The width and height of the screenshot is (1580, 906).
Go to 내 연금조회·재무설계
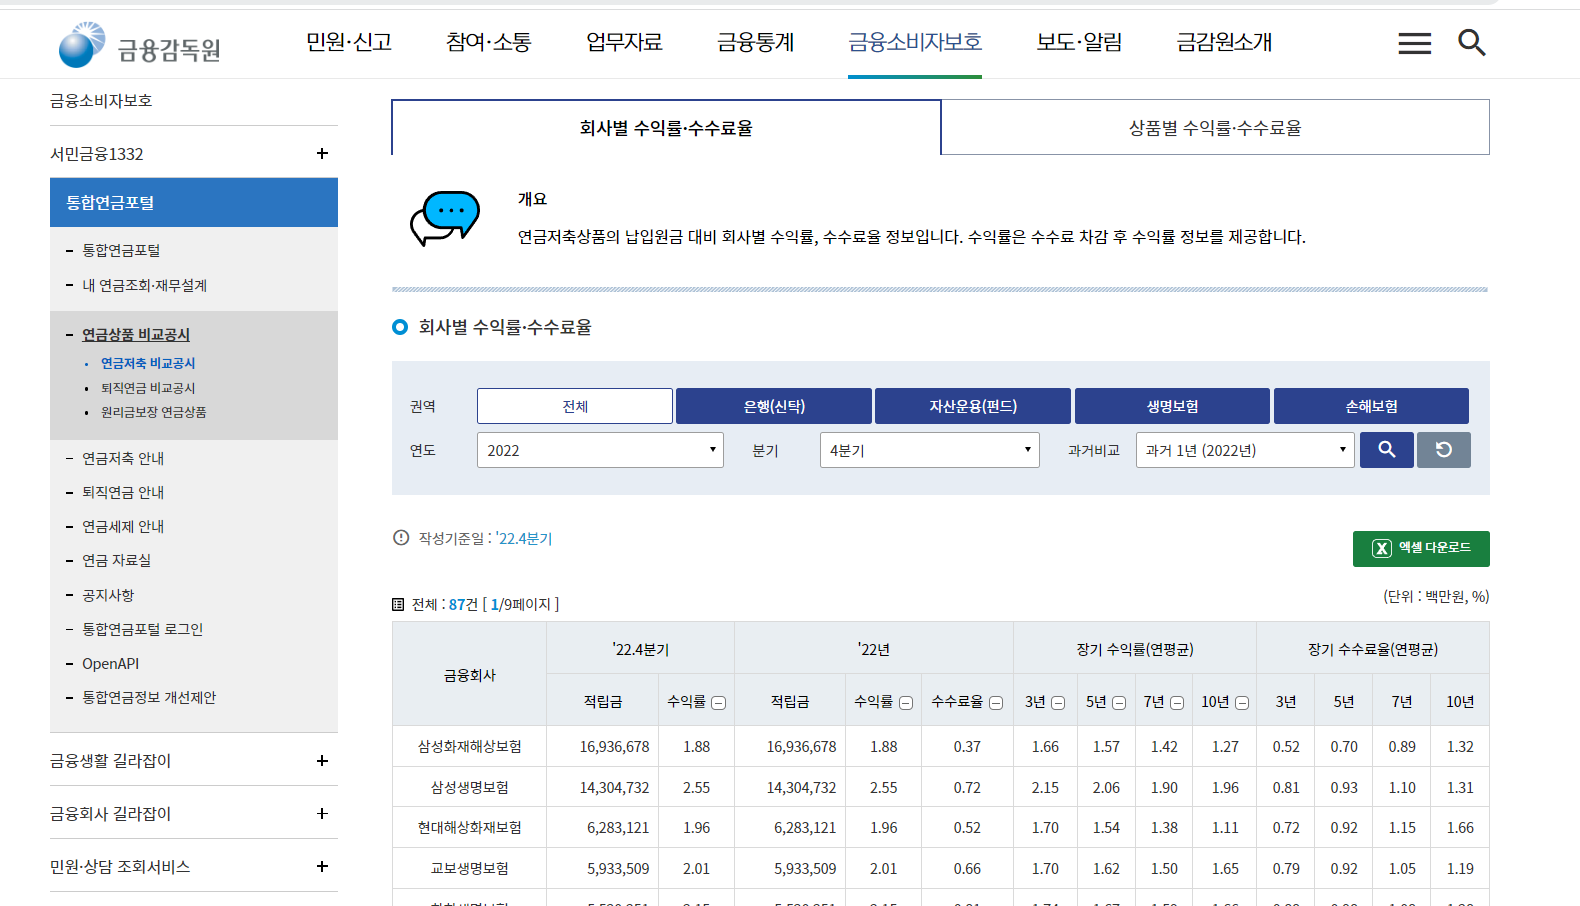pyautogui.click(x=144, y=285)
